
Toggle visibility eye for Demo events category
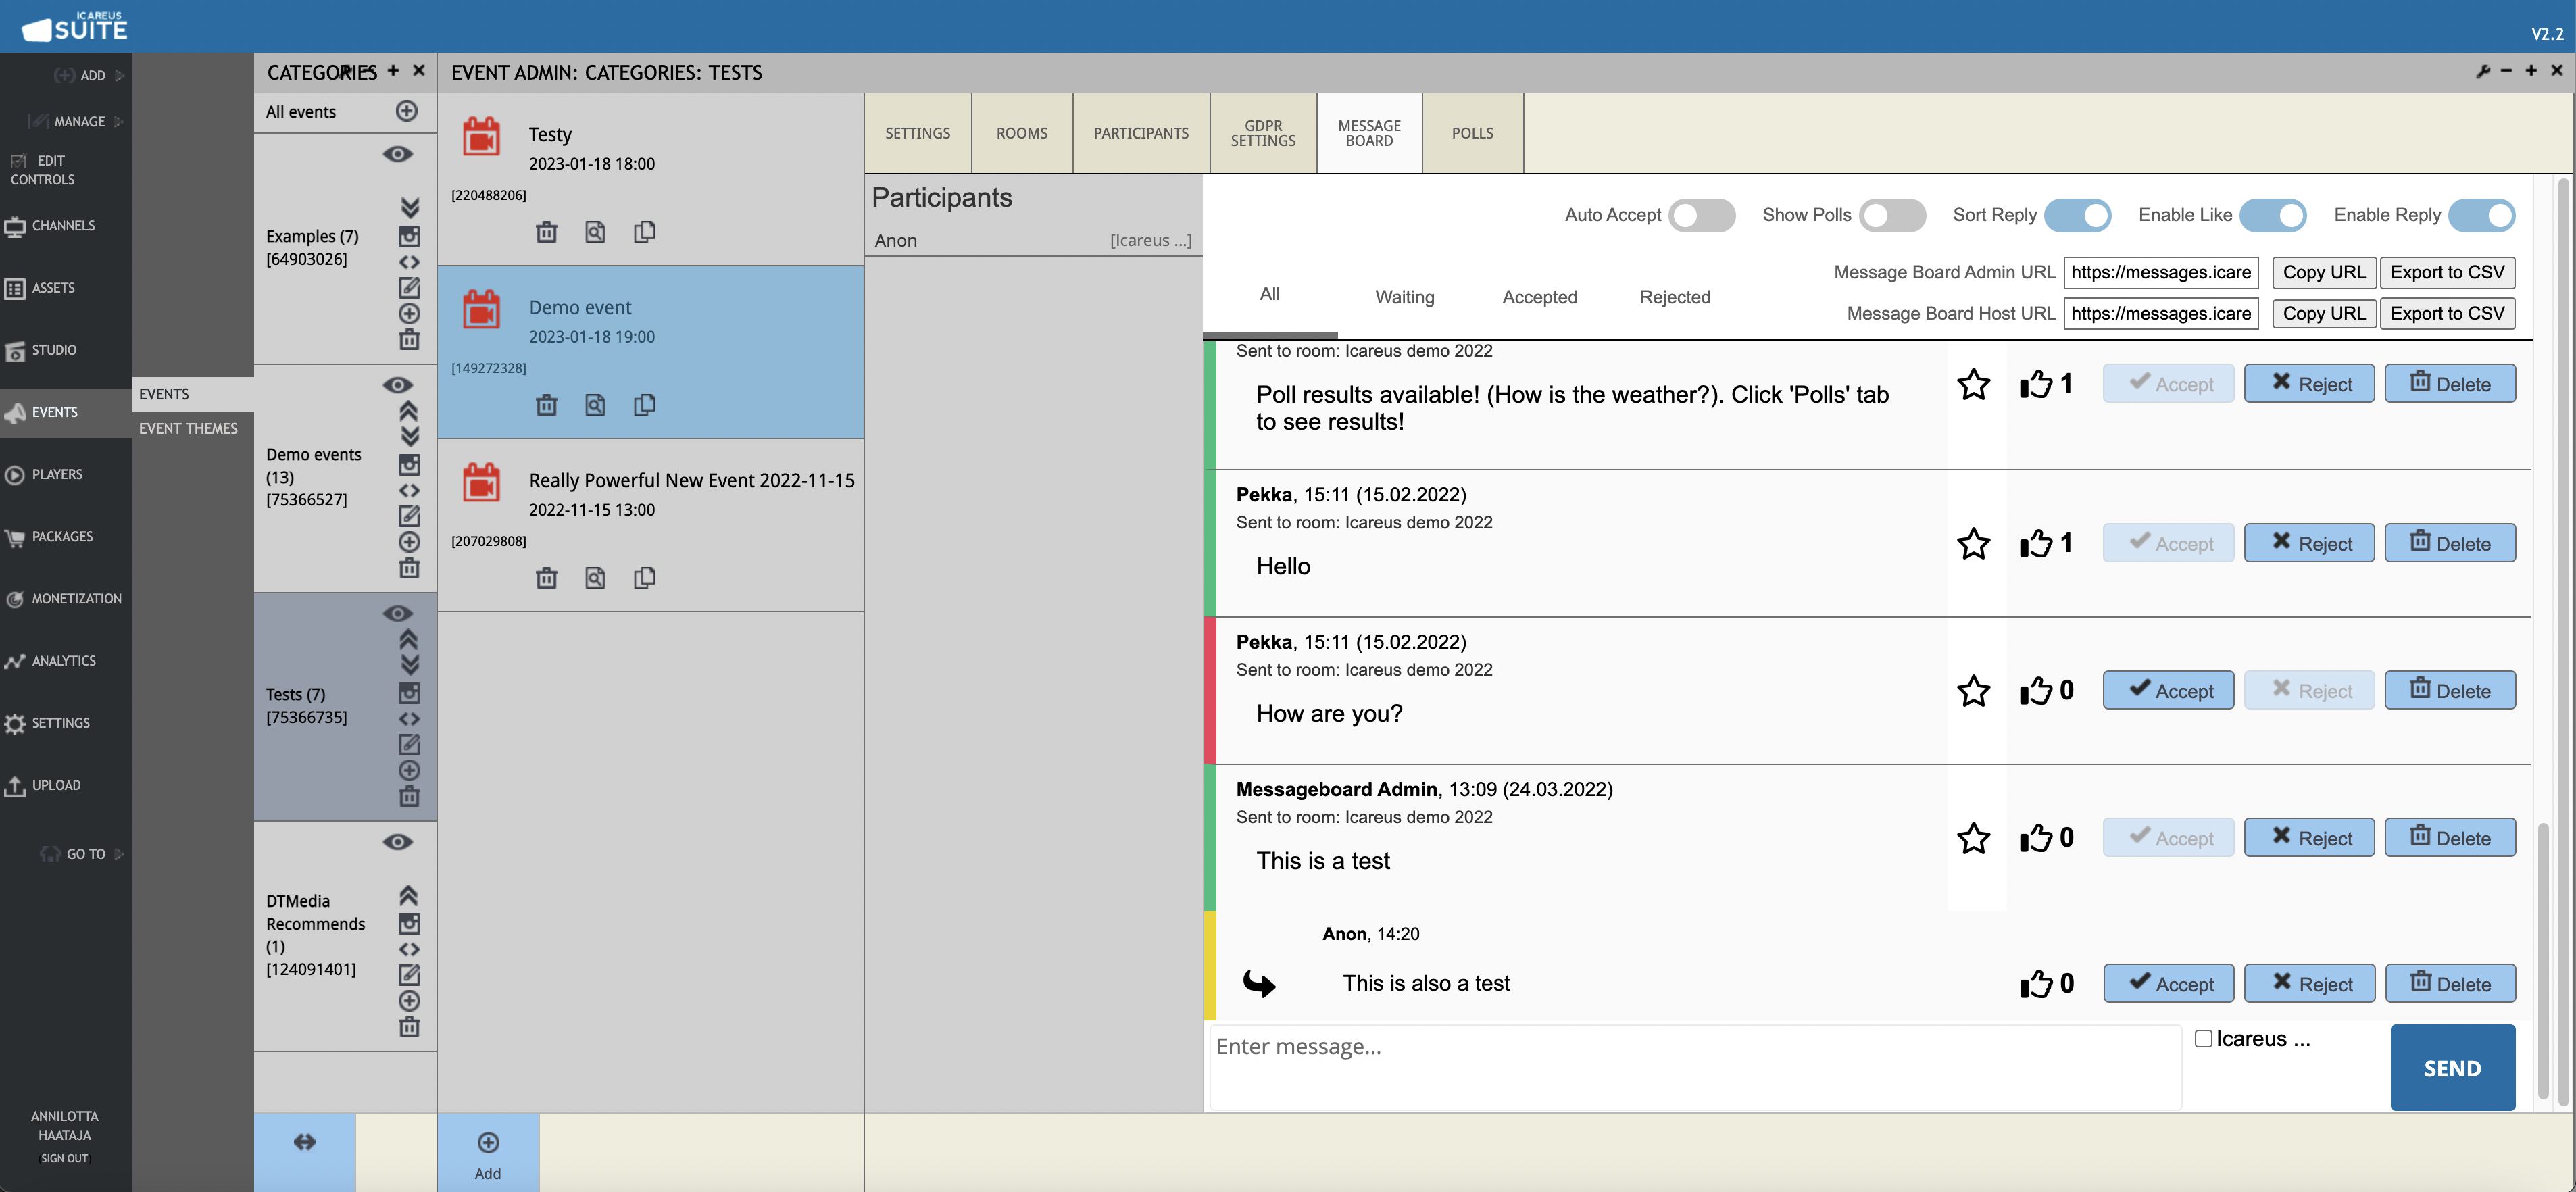[x=397, y=385]
